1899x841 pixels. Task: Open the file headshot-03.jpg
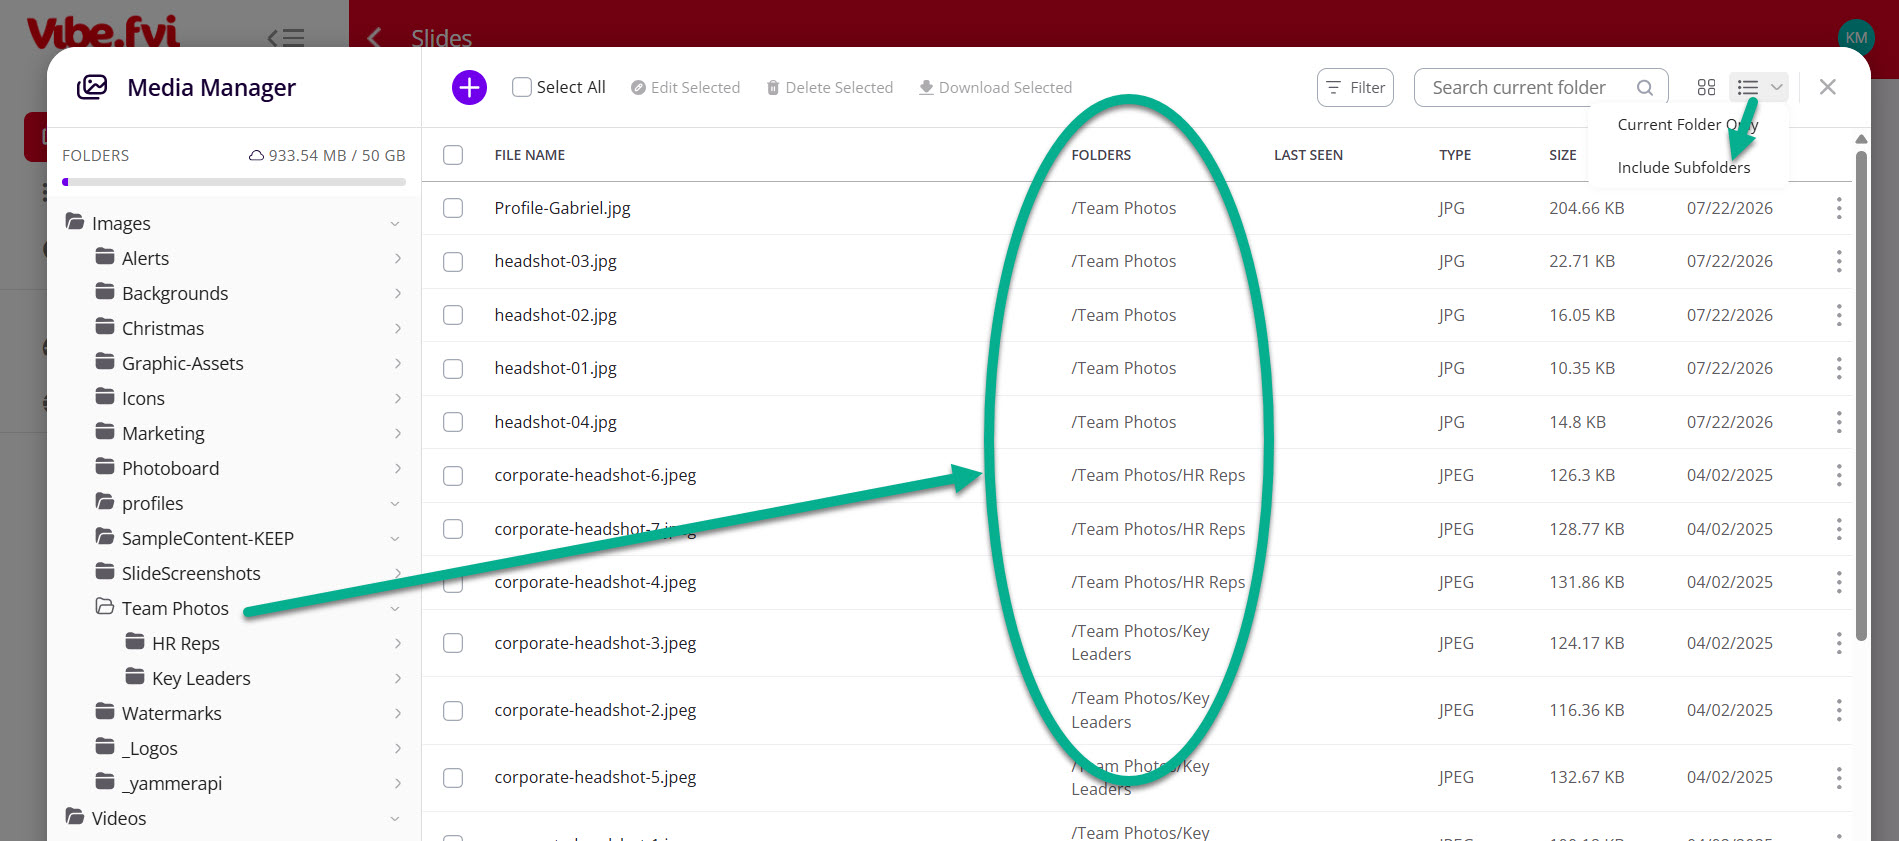555,261
